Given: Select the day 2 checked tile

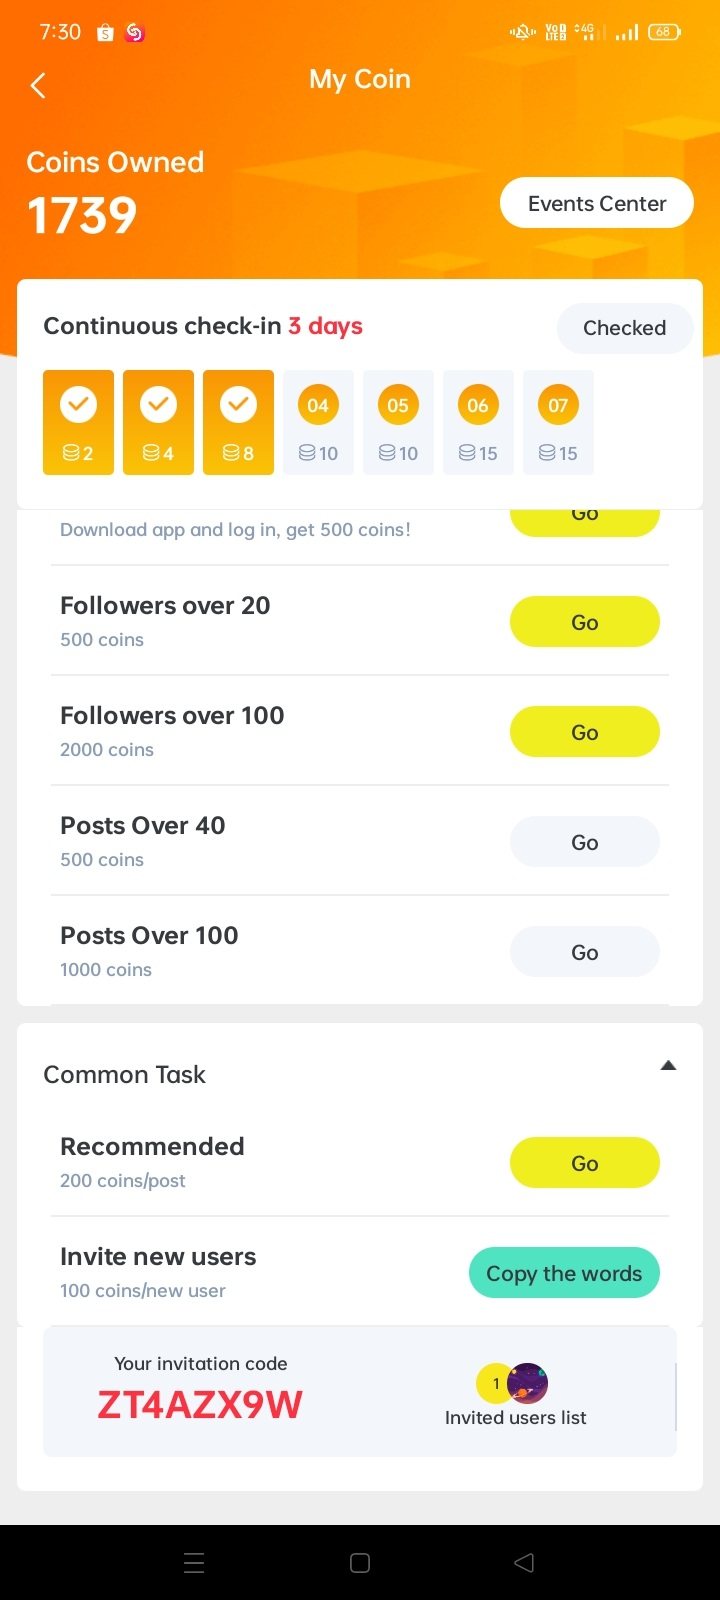Looking at the screenshot, I should 158,422.
